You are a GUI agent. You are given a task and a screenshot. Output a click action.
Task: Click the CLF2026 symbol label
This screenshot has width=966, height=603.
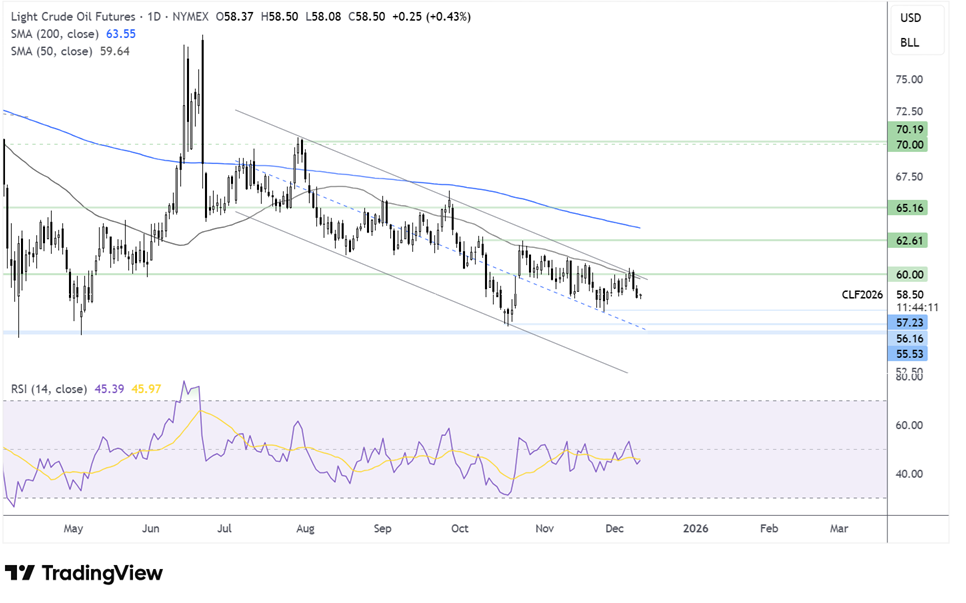[863, 295]
